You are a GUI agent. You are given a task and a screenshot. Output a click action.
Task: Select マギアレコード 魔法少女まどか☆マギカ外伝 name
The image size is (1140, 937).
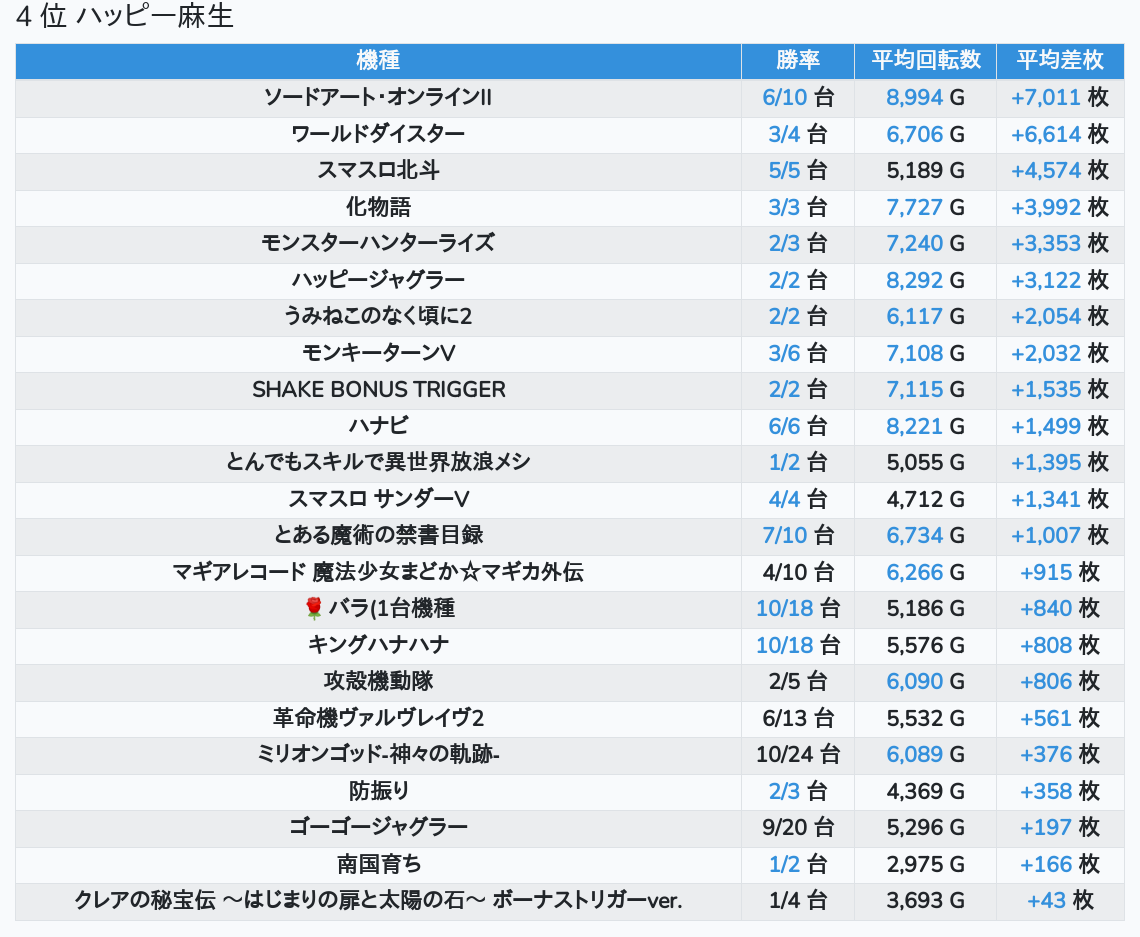378,572
